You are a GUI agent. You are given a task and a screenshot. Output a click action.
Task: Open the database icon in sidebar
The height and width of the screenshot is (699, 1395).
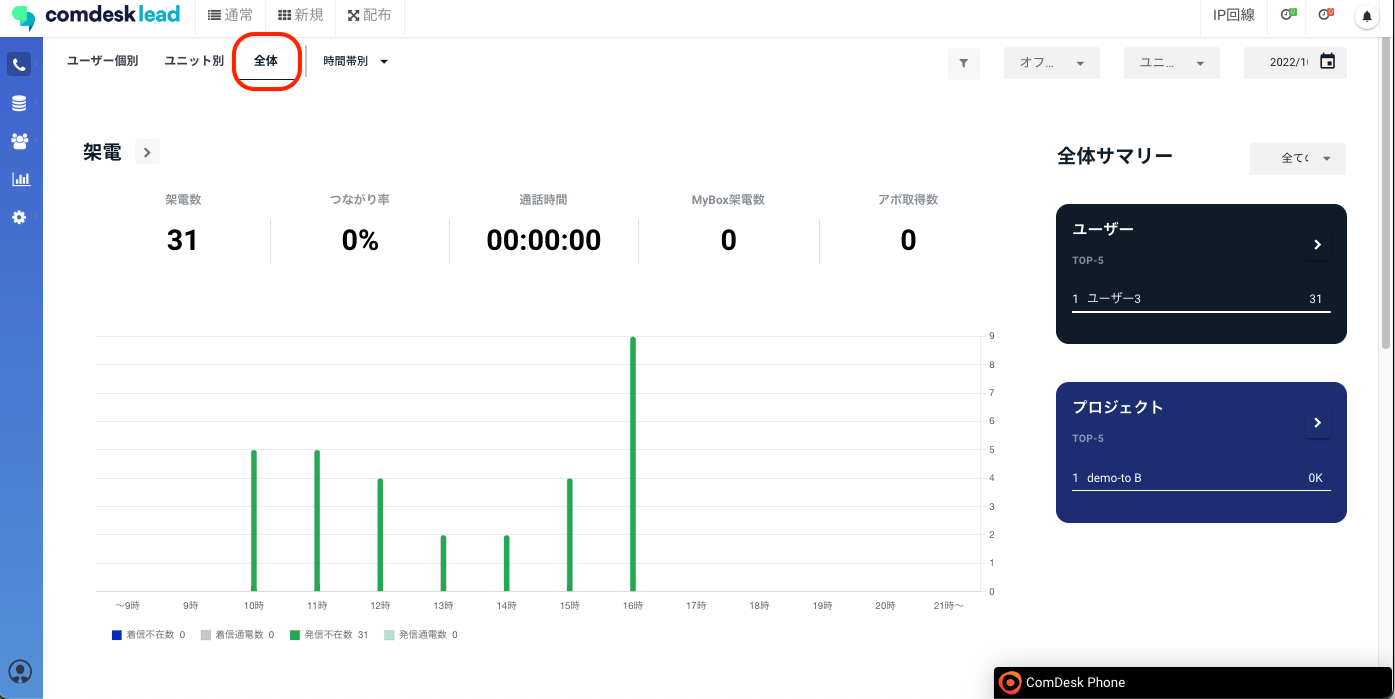click(x=19, y=104)
